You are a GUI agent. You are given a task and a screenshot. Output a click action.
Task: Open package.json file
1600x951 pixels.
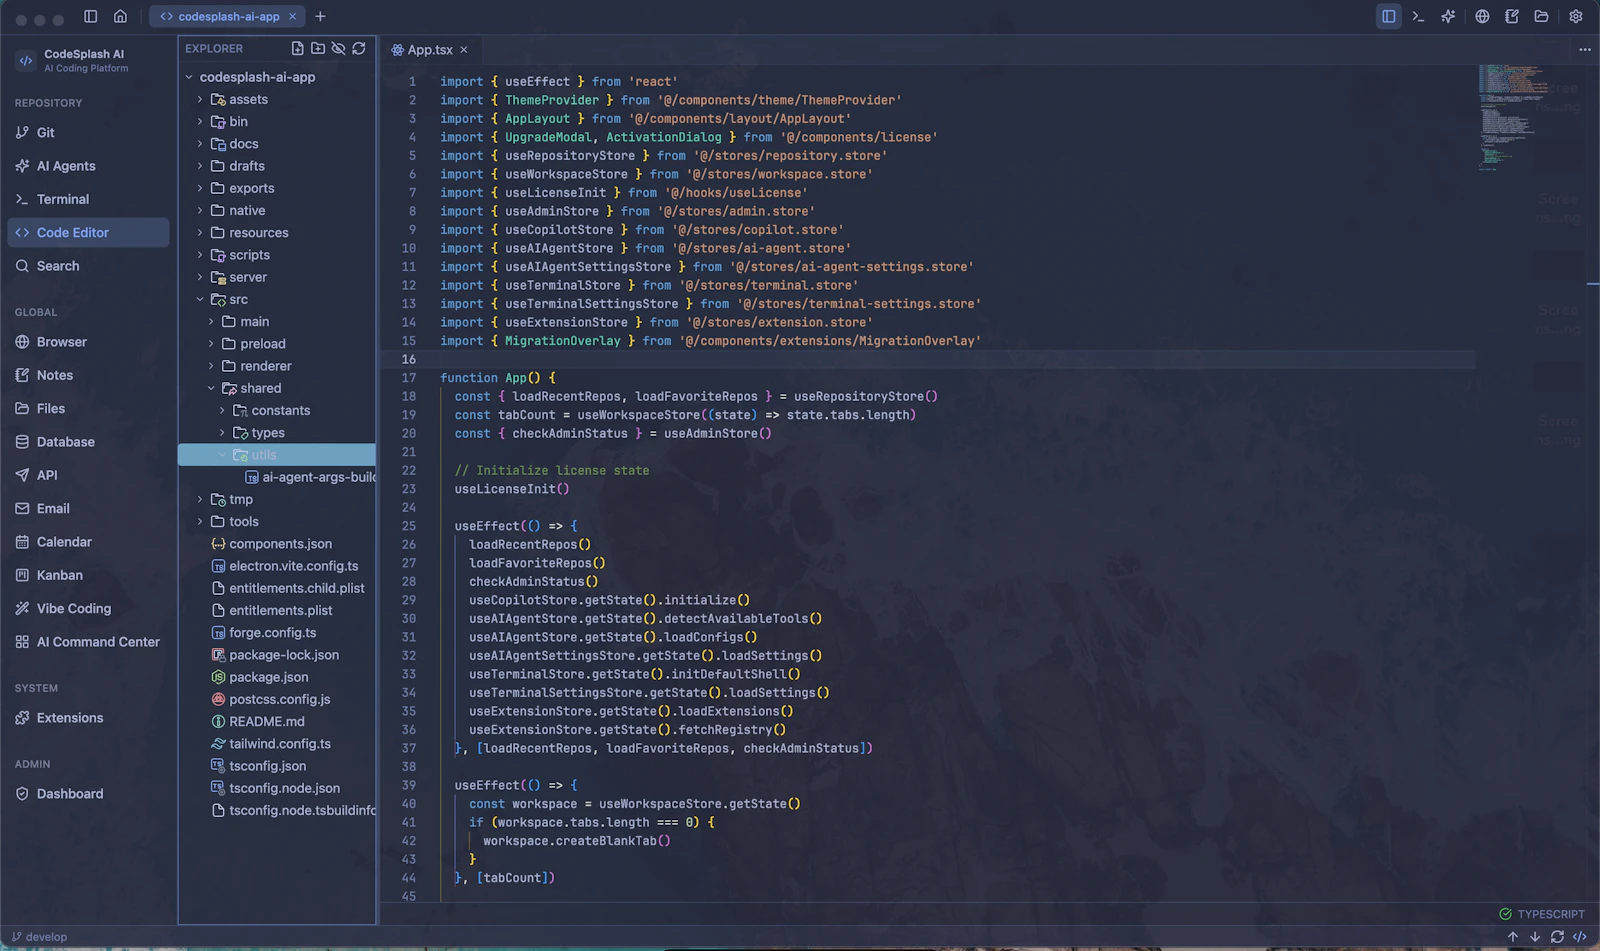tap(278, 677)
